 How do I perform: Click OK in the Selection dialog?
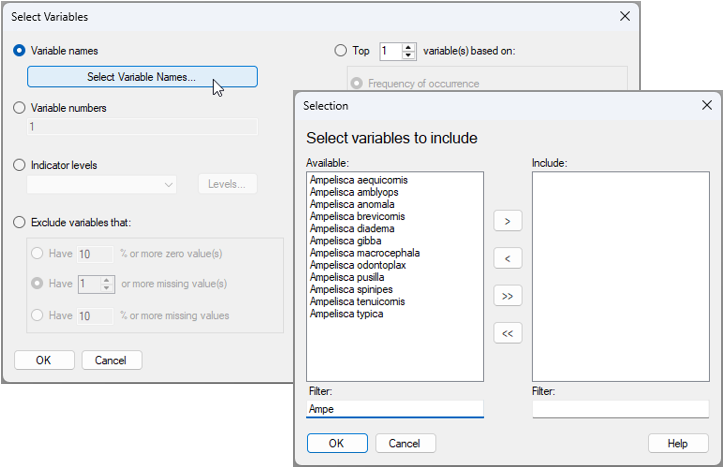336,443
